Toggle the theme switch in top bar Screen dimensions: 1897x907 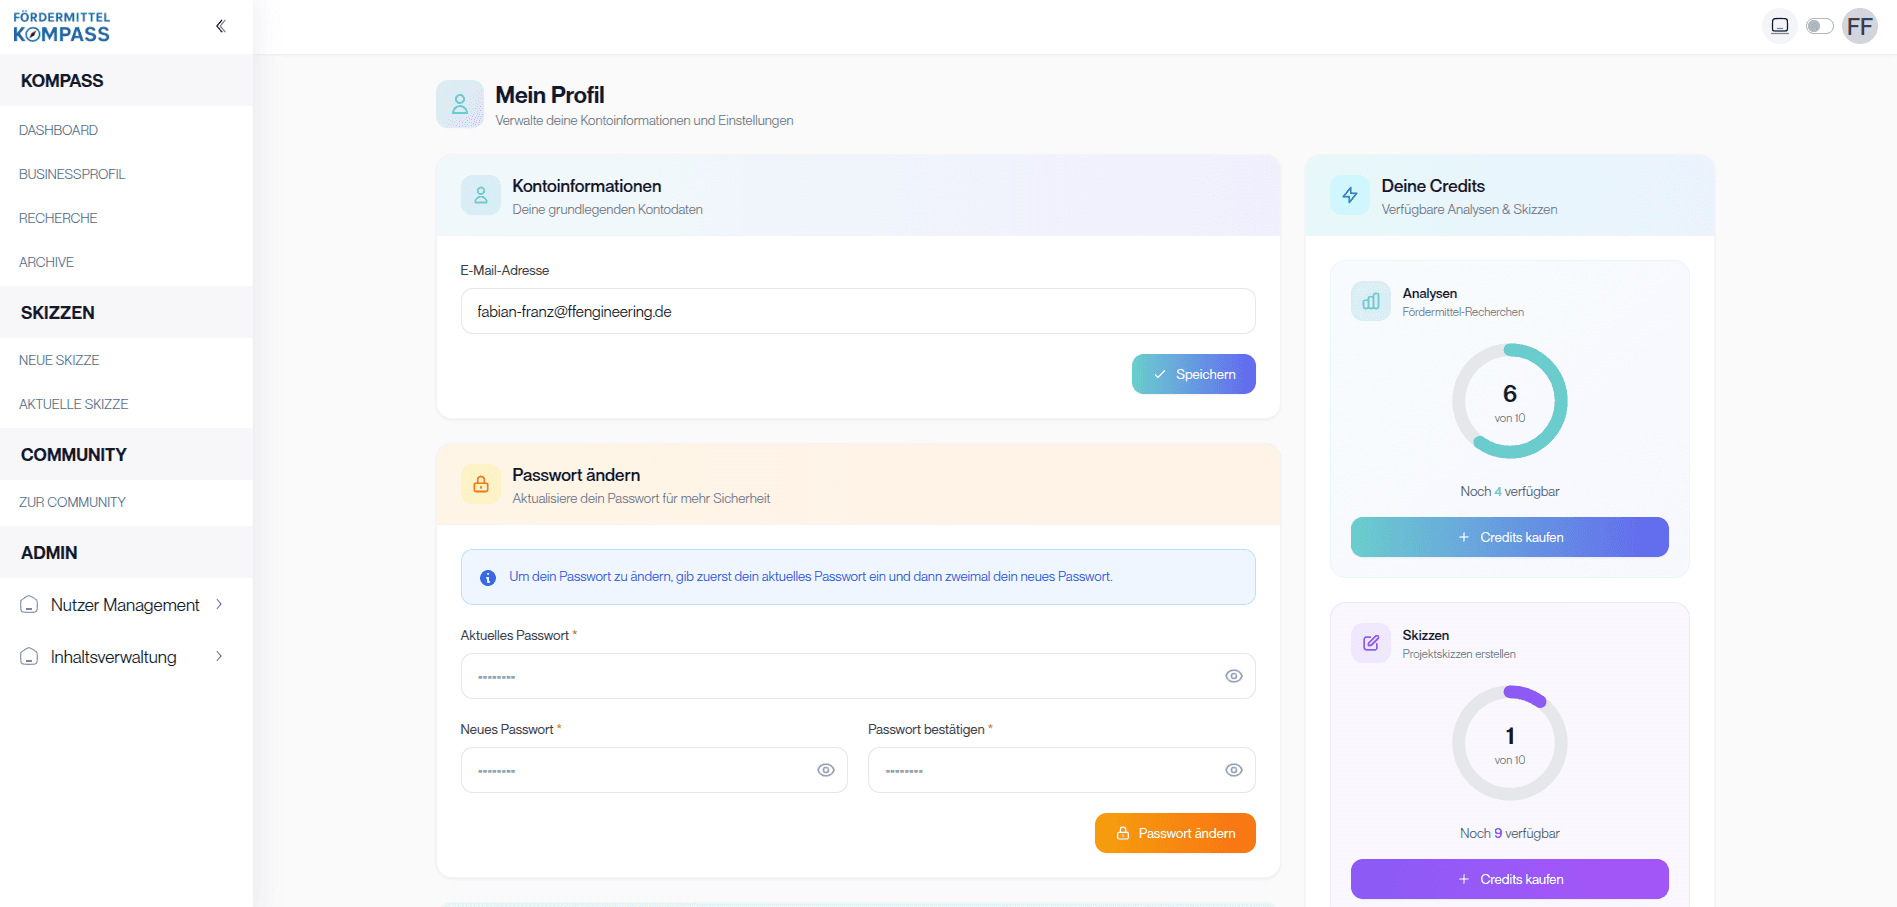(1819, 26)
